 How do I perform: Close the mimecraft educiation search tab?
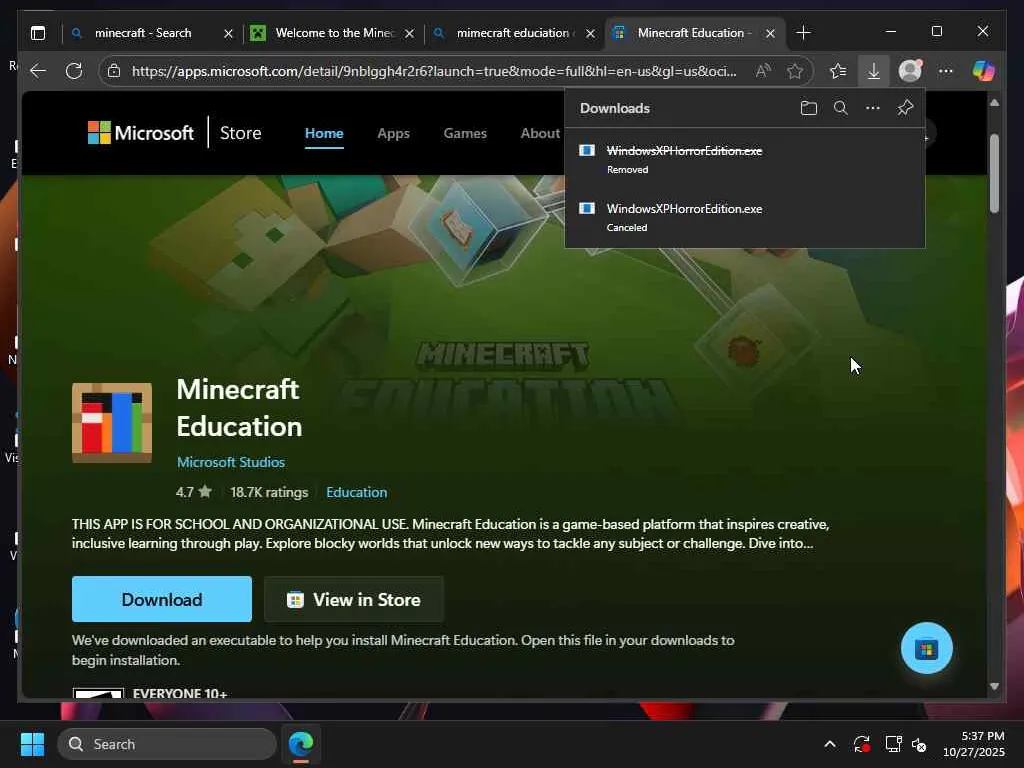point(590,33)
